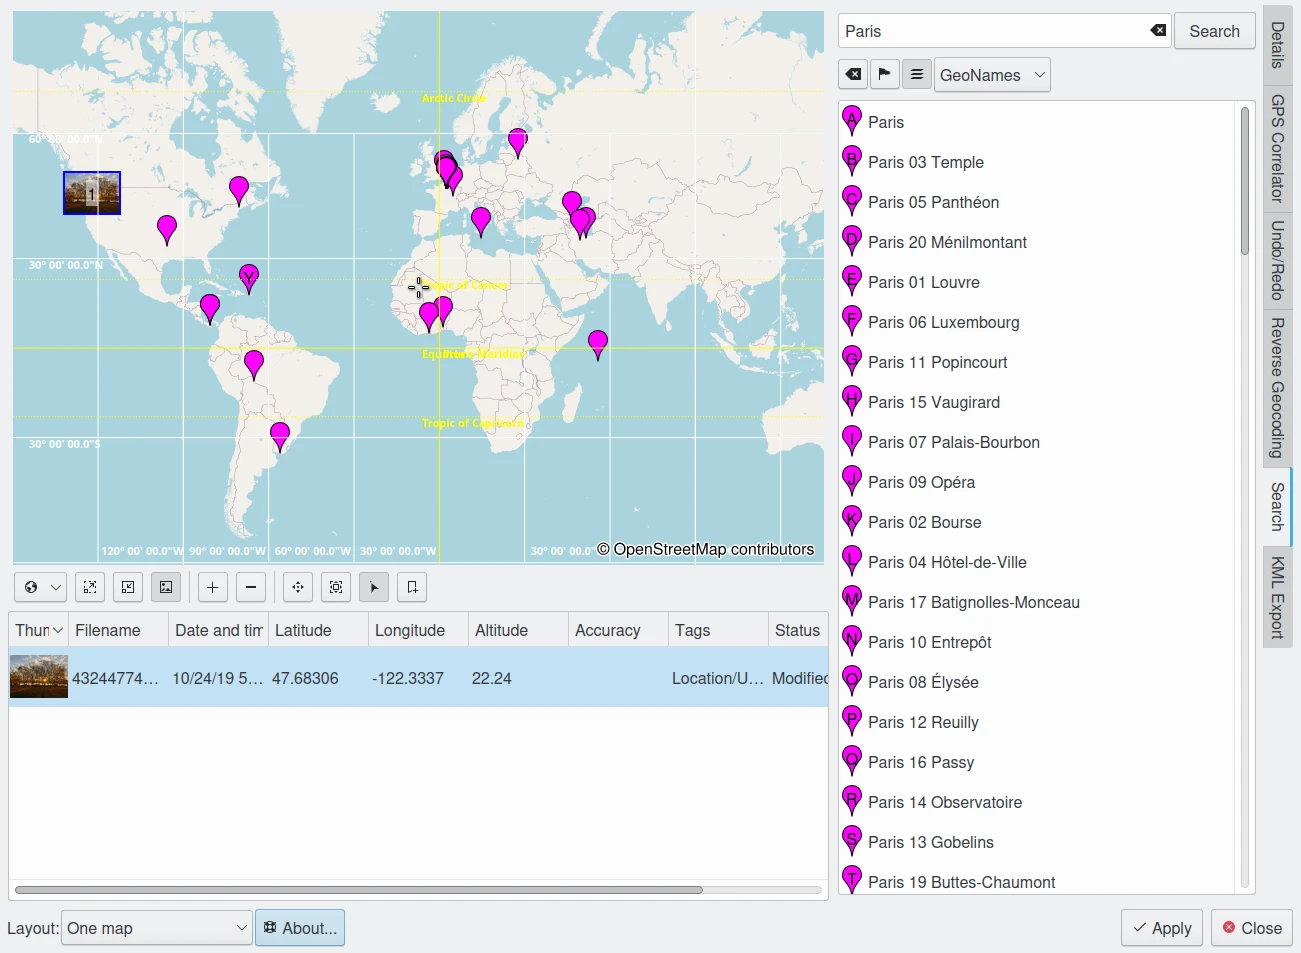The image size is (1301, 953).
Task: Click the zoom in plus button
Action: pos(212,587)
